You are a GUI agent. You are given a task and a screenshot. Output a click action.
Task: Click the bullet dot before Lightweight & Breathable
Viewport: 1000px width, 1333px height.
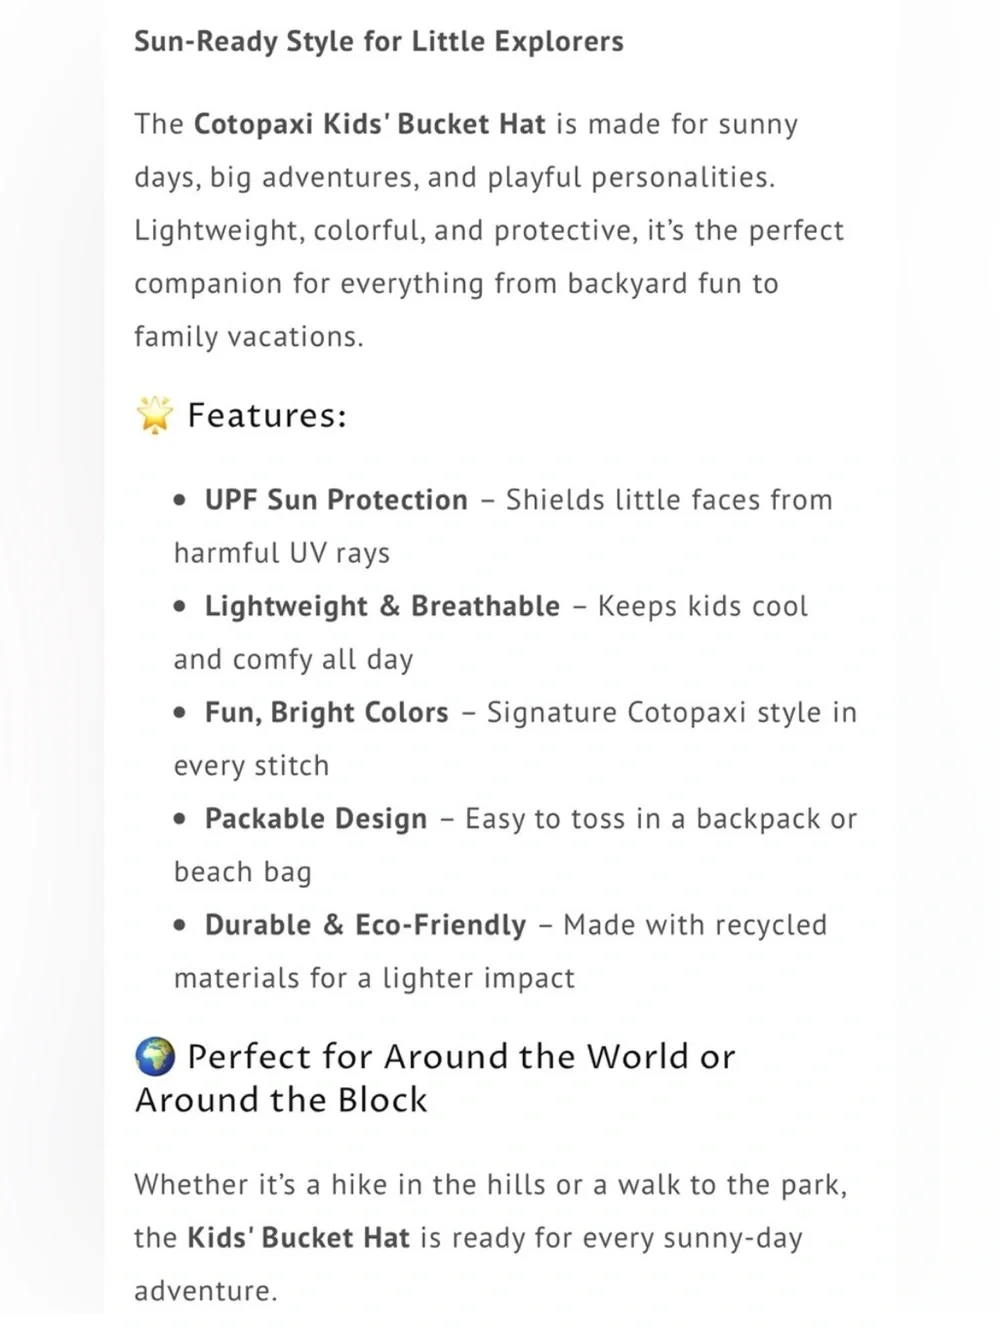(x=180, y=606)
